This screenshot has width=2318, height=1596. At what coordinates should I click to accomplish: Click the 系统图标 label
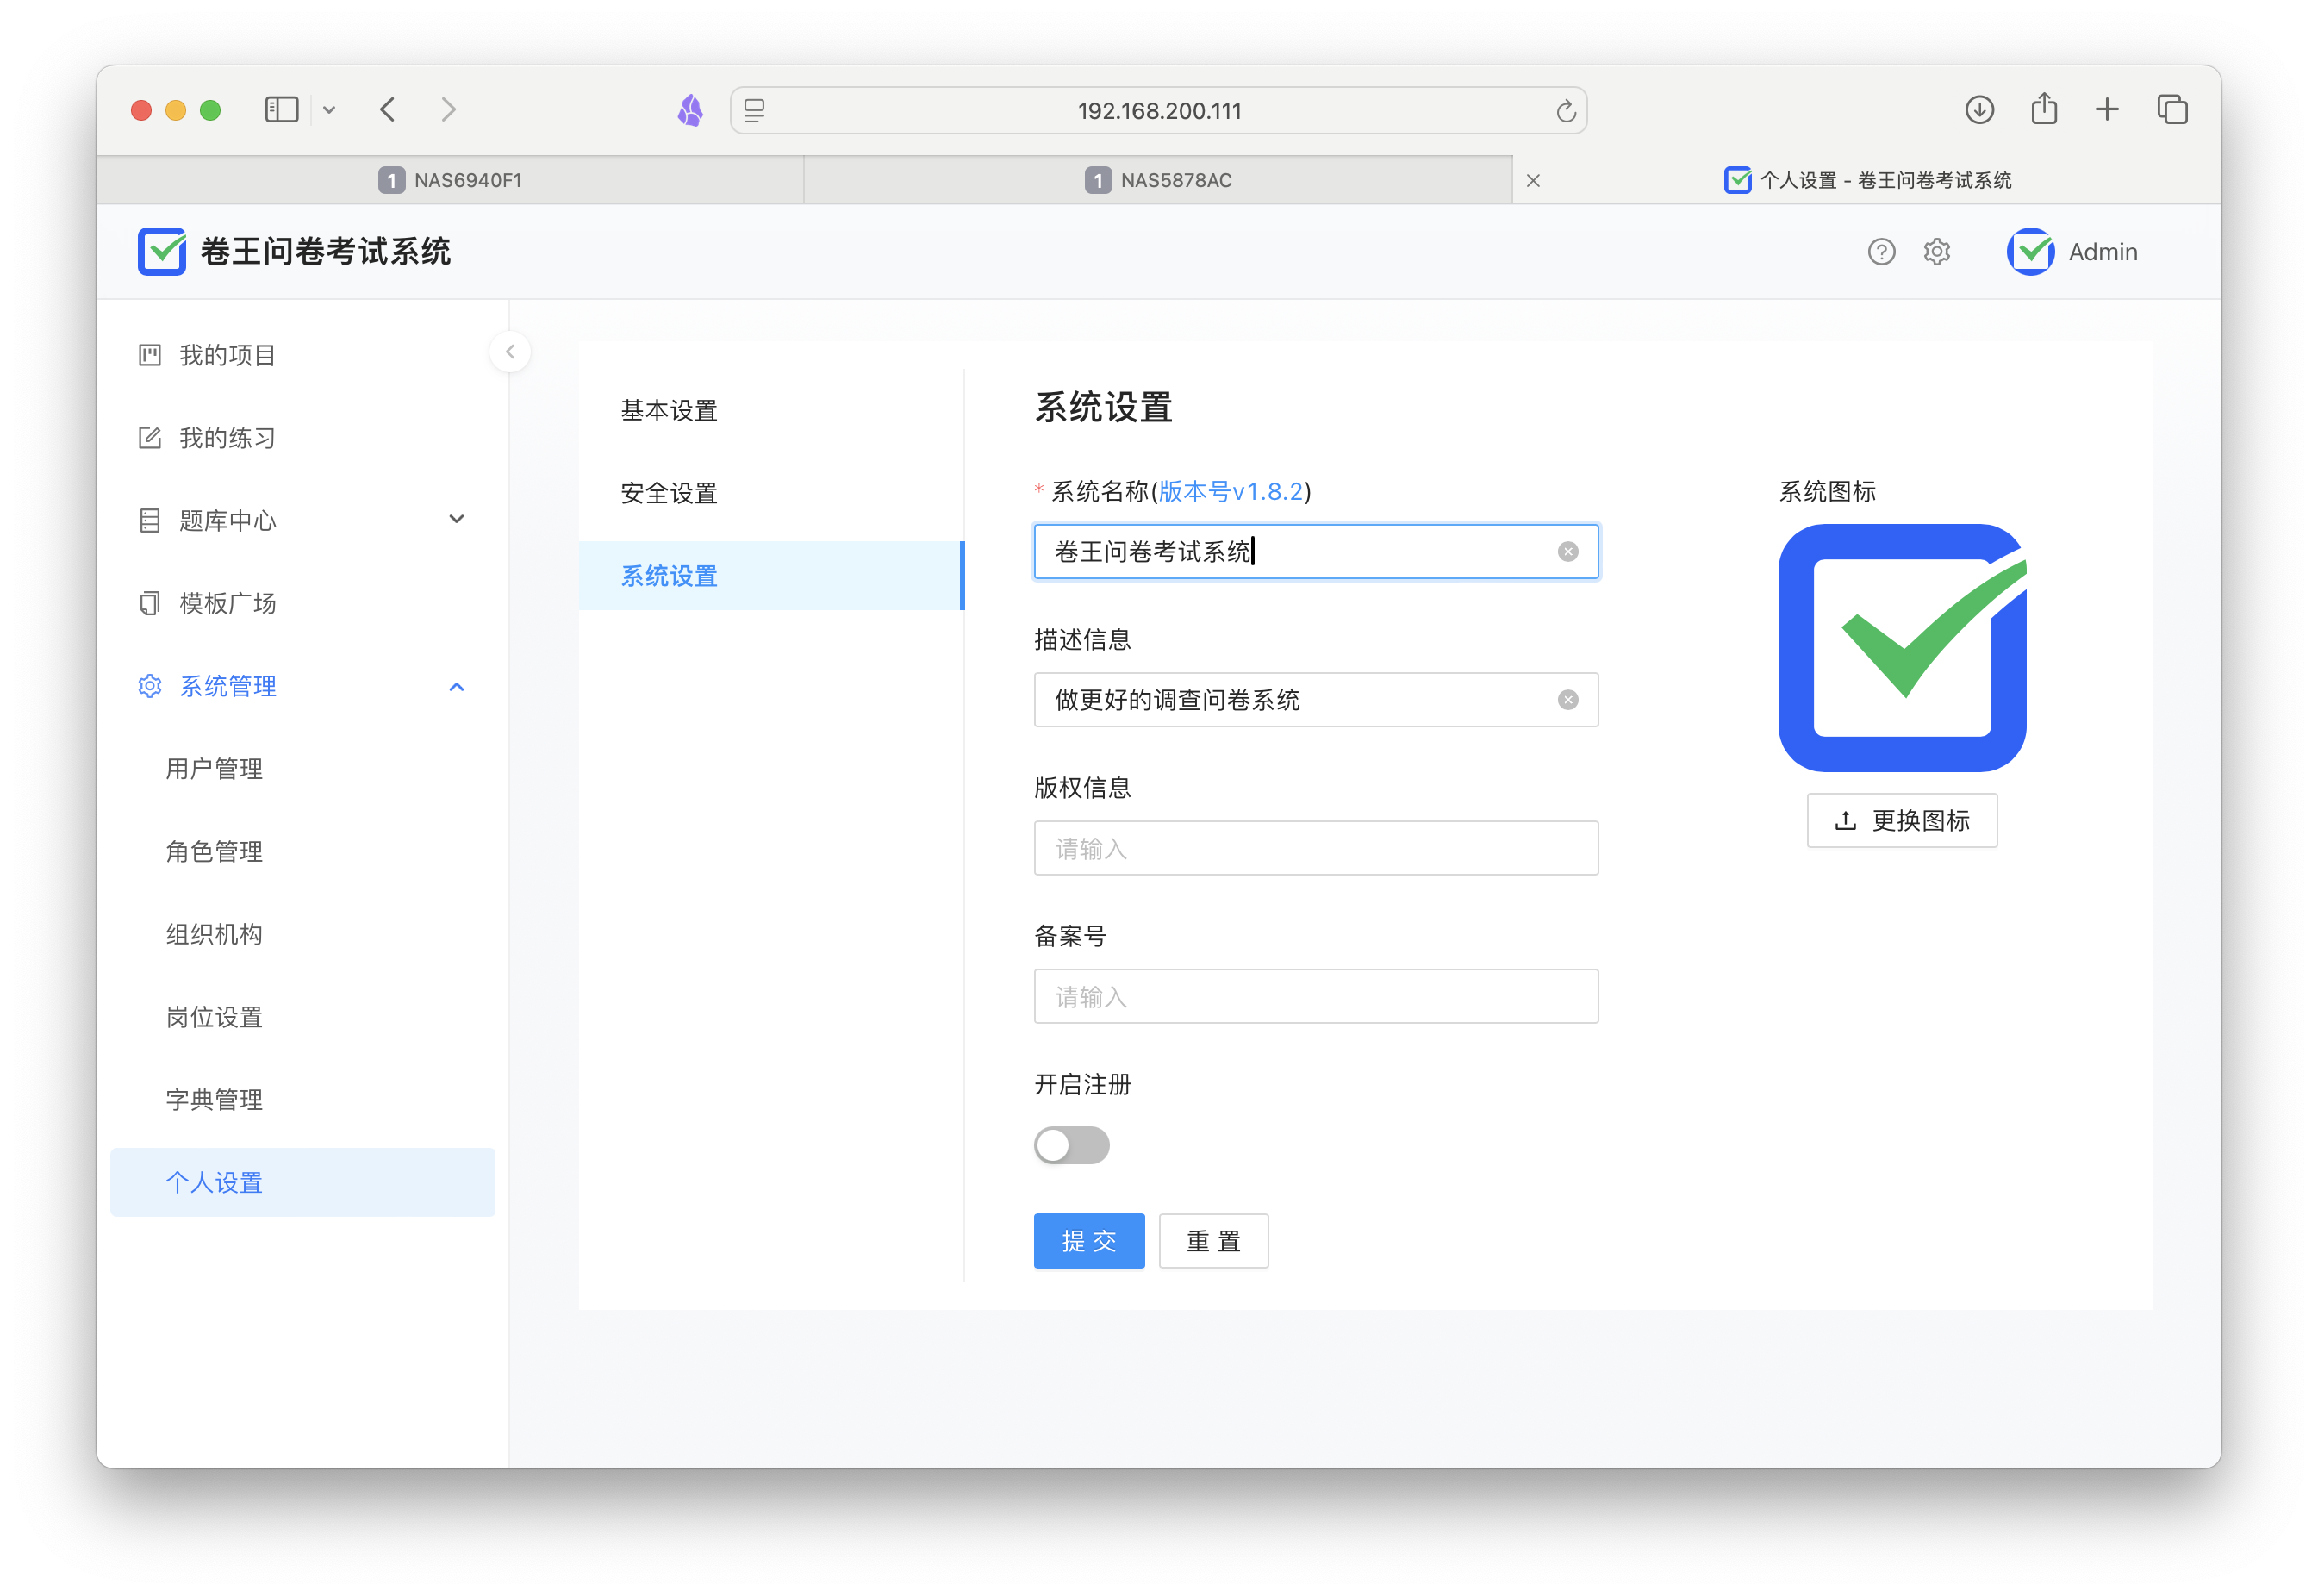1827,492
